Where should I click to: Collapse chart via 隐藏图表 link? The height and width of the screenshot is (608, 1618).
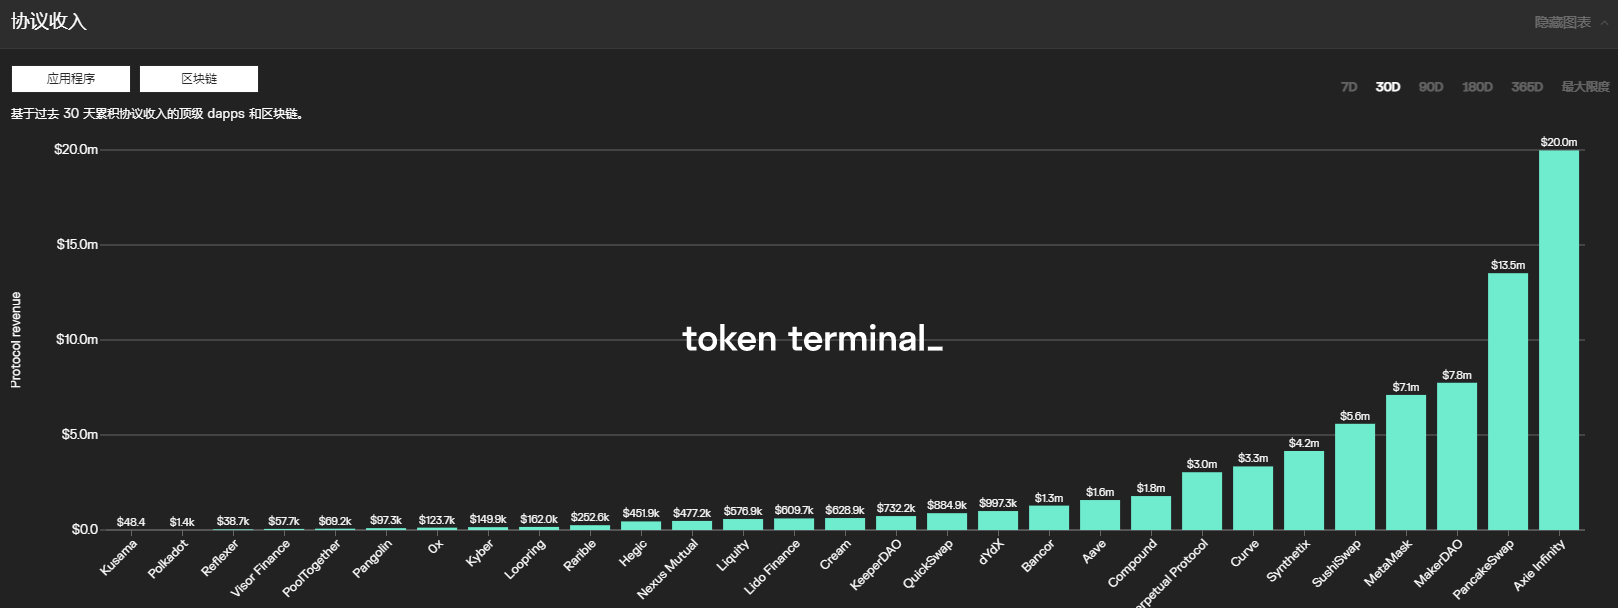[1562, 22]
